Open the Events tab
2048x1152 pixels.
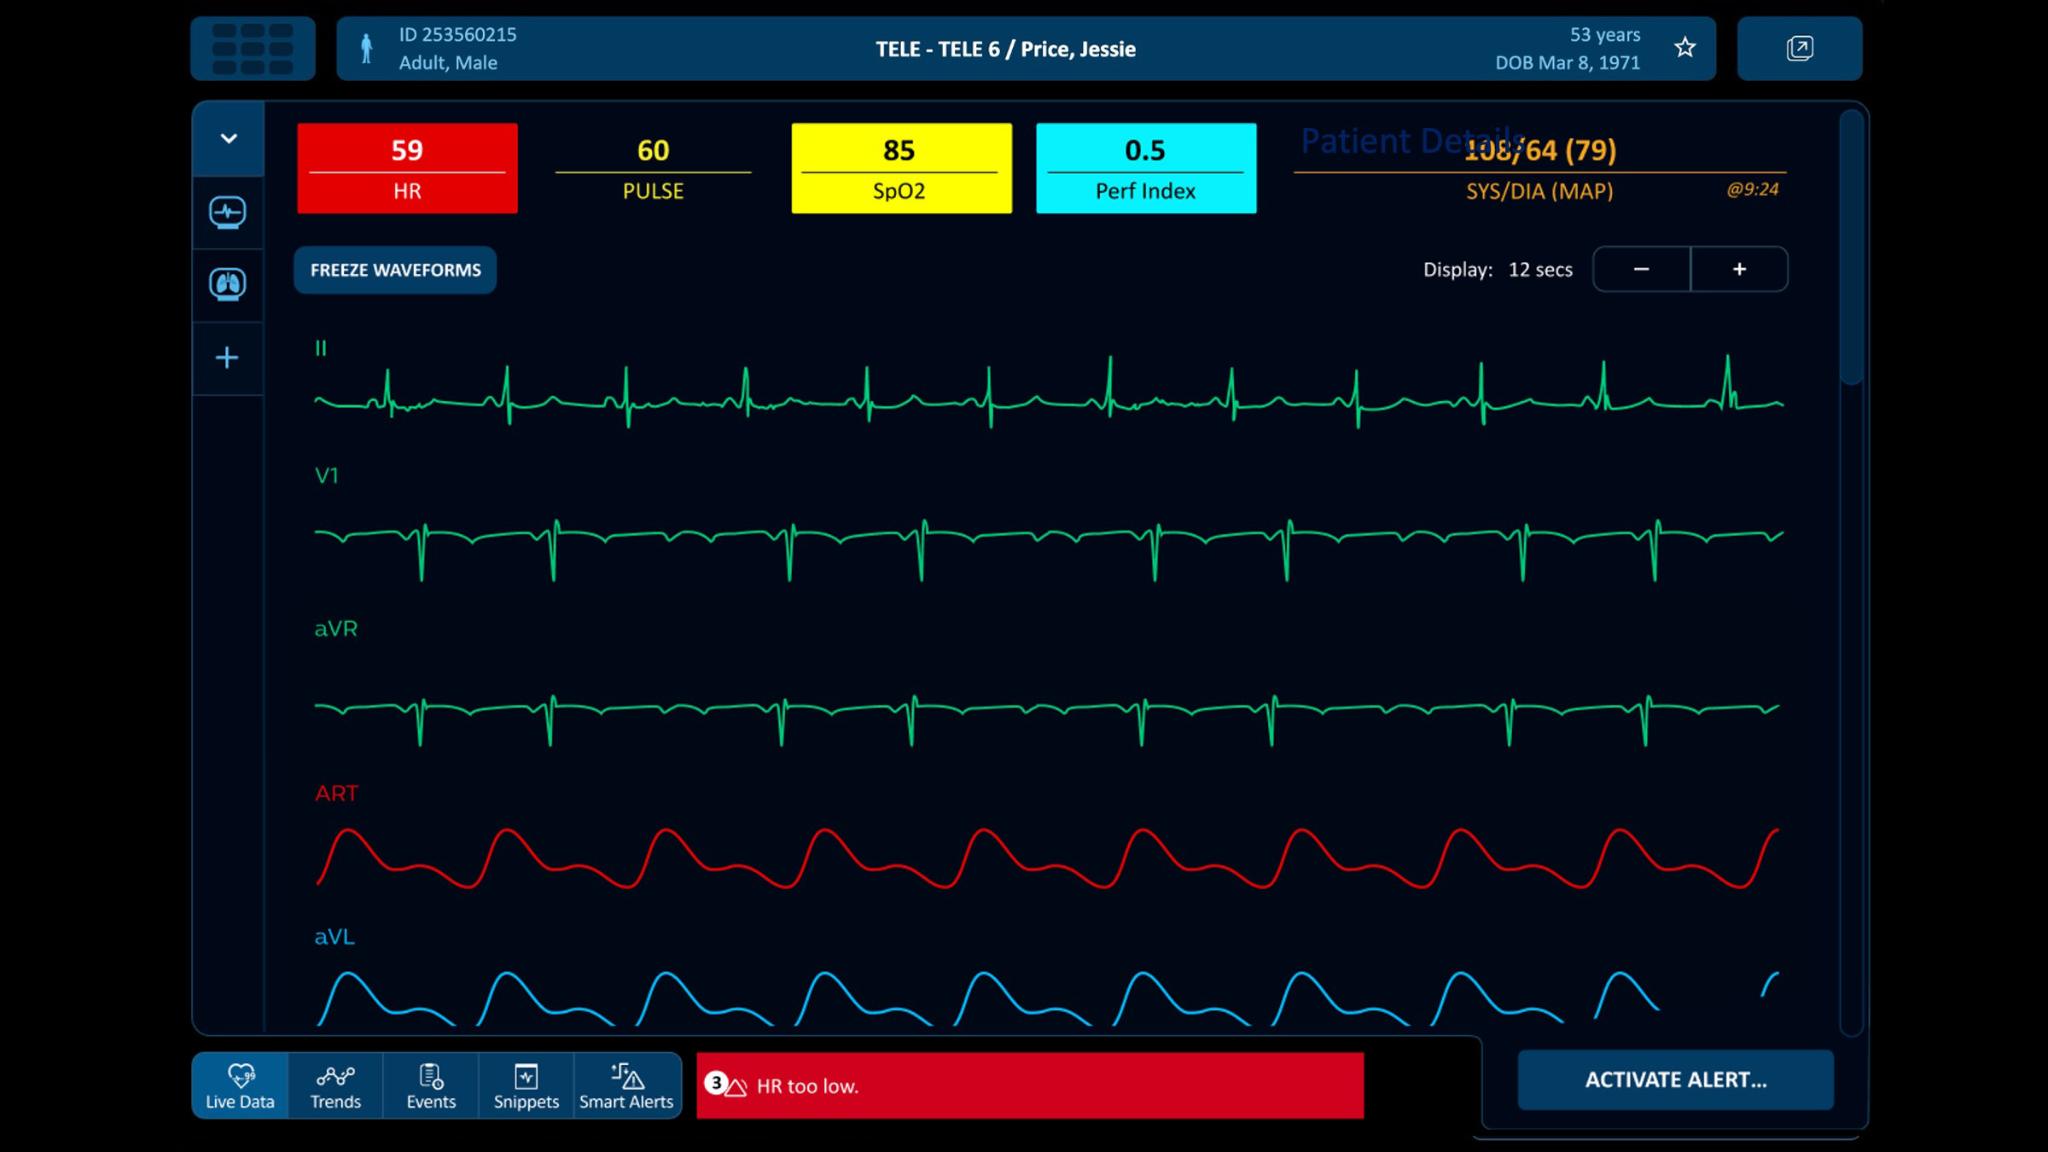point(431,1085)
